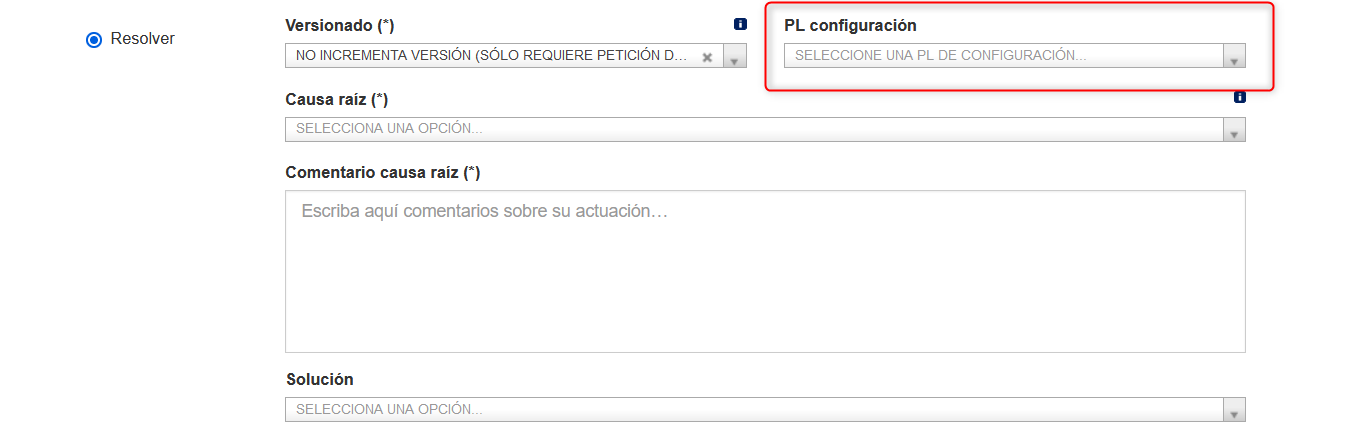Click the Versionado (*) label
Image resolution: width=1368 pixels, height=447 pixels.
point(340,25)
